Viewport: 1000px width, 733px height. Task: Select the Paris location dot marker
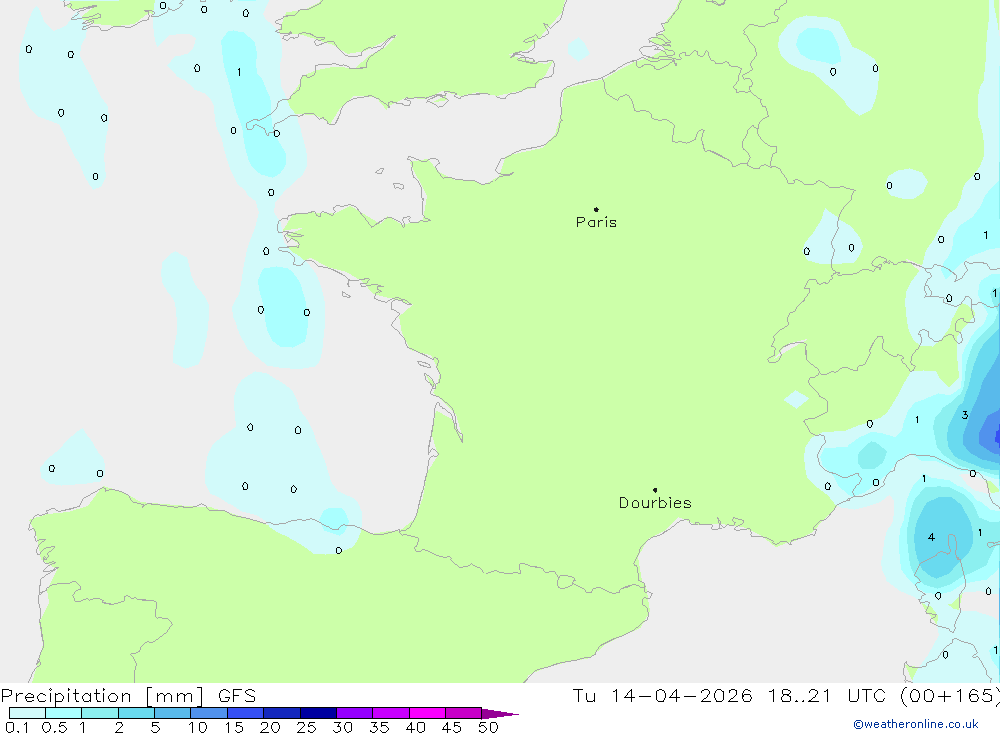596,209
